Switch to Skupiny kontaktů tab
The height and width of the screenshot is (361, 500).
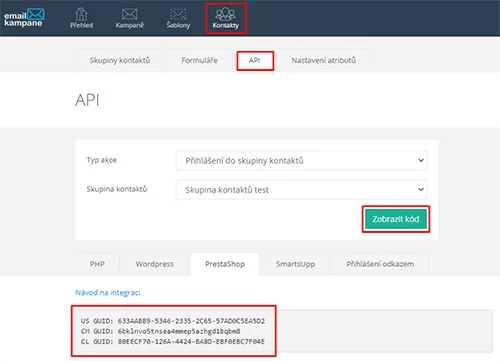(120, 60)
